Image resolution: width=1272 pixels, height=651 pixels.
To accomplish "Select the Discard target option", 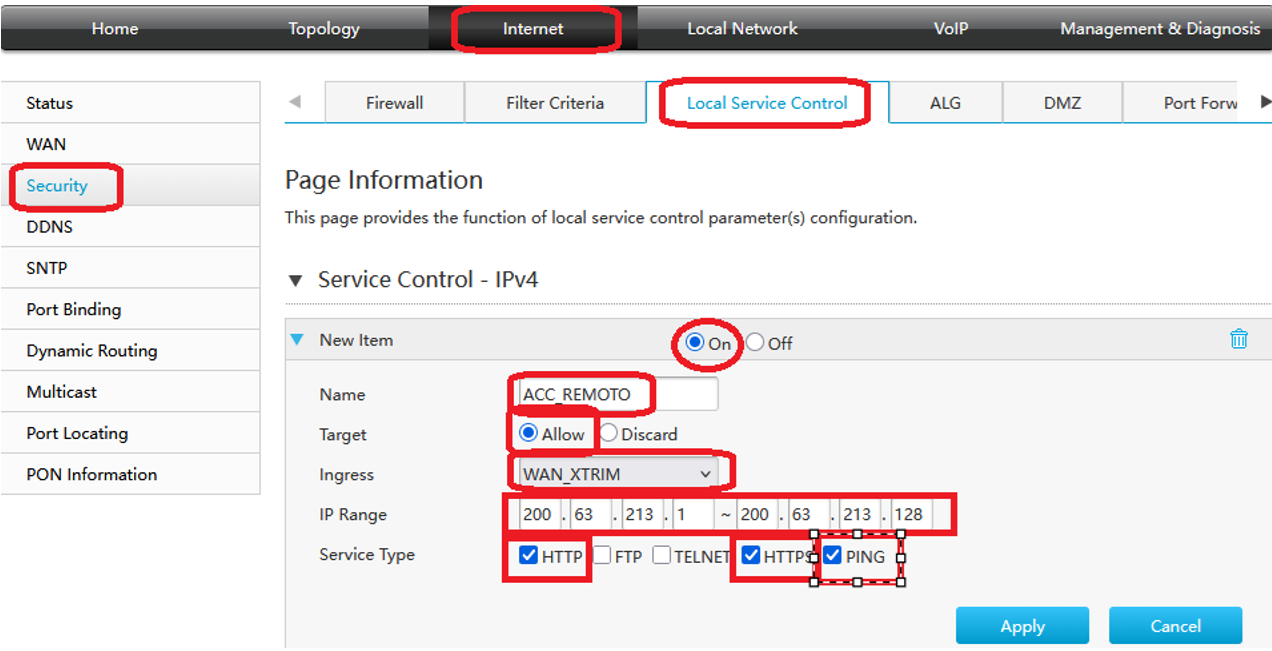I will click(x=608, y=434).
